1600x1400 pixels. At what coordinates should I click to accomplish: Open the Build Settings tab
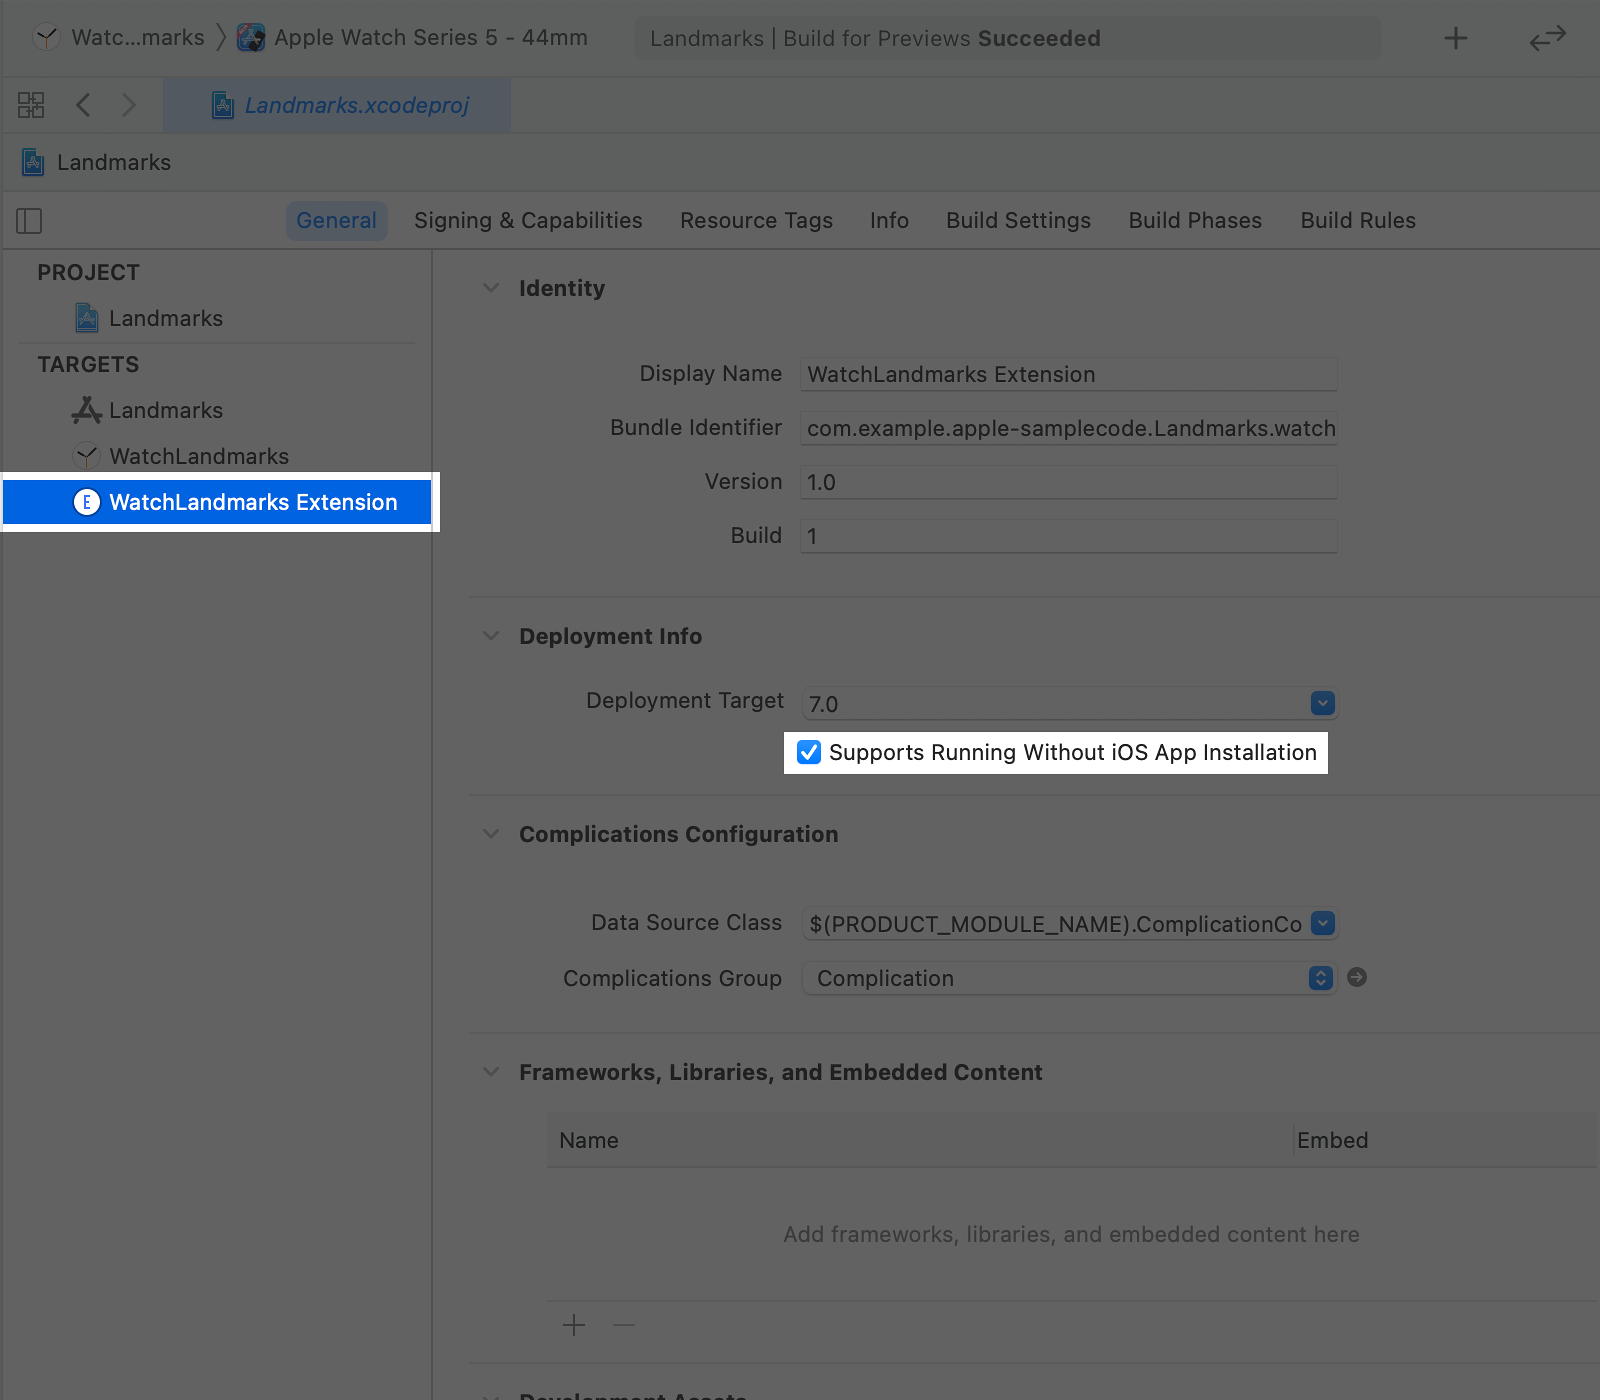point(1018,221)
